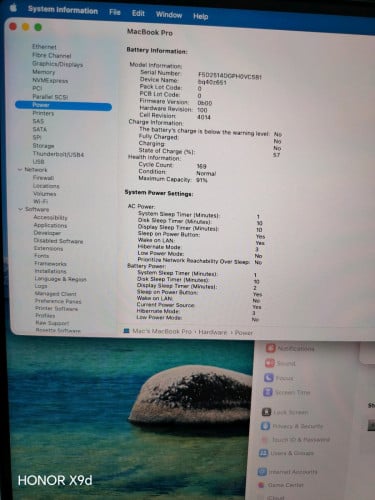Select SATA in the sidebar
375x500 pixels.
(x=39, y=129)
